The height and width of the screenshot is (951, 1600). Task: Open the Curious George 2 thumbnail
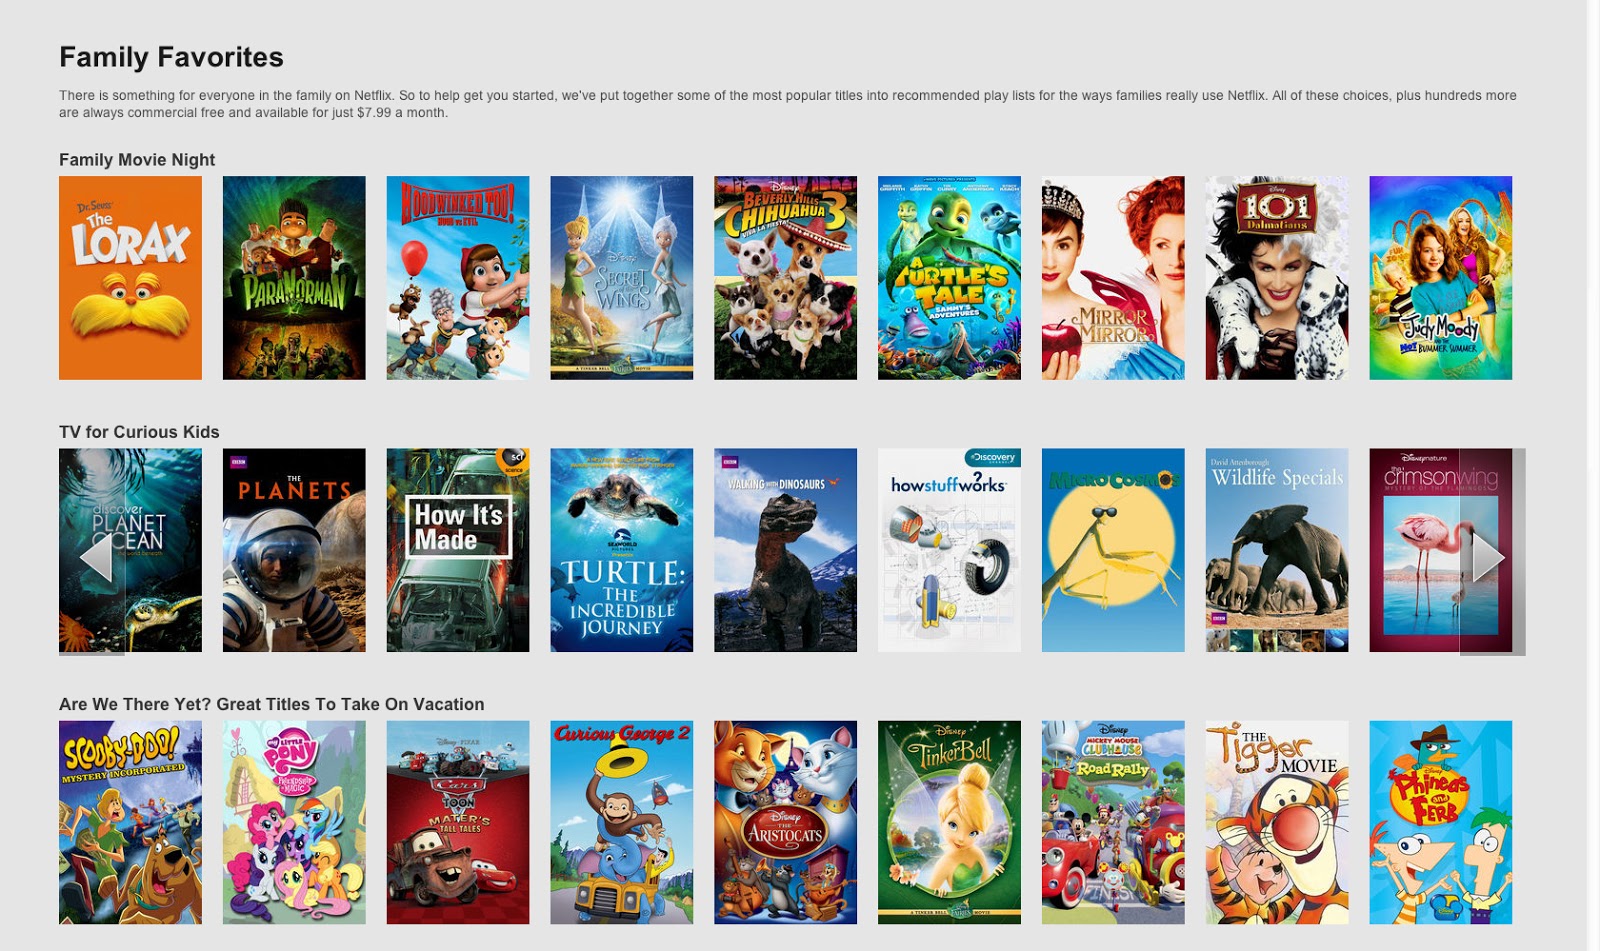coord(622,822)
